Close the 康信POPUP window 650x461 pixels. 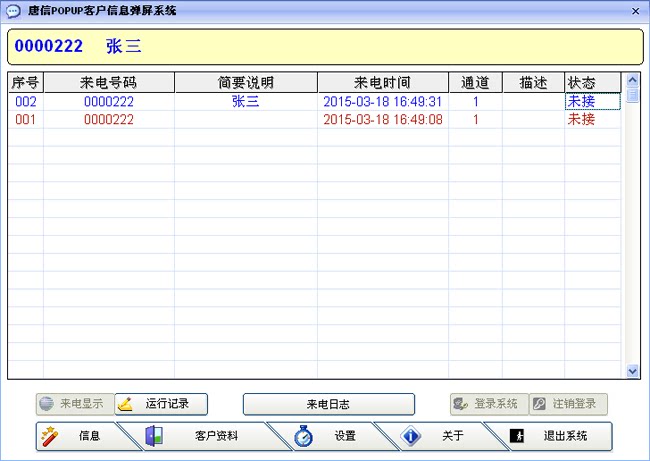(x=635, y=11)
